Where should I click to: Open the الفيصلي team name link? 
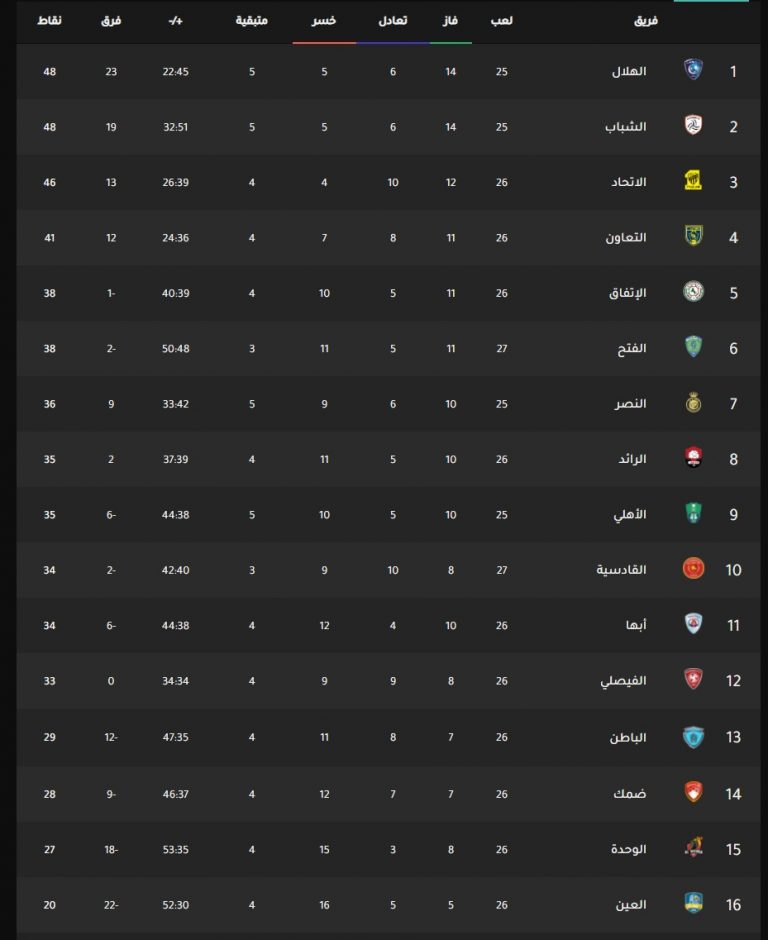pyautogui.click(x=624, y=681)
